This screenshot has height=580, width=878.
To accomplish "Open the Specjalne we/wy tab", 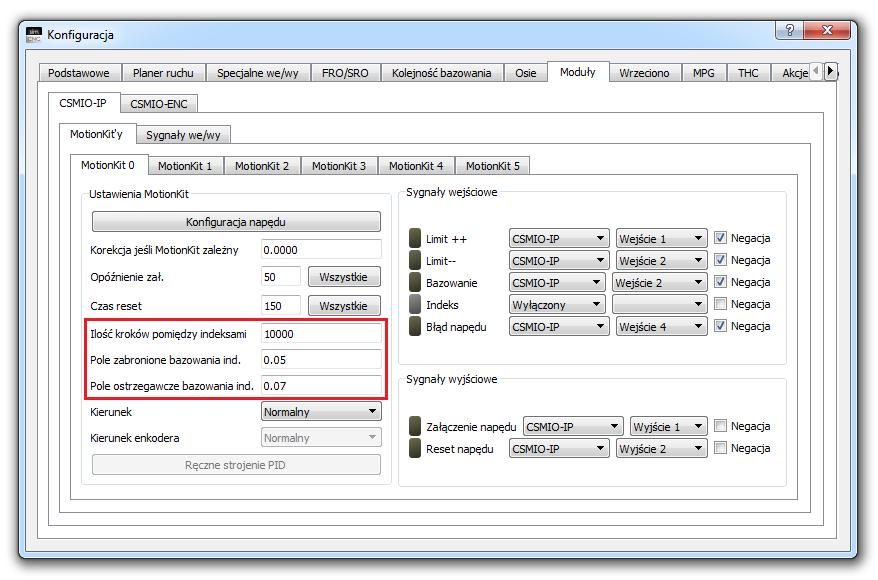I will [x=258, y=73].
